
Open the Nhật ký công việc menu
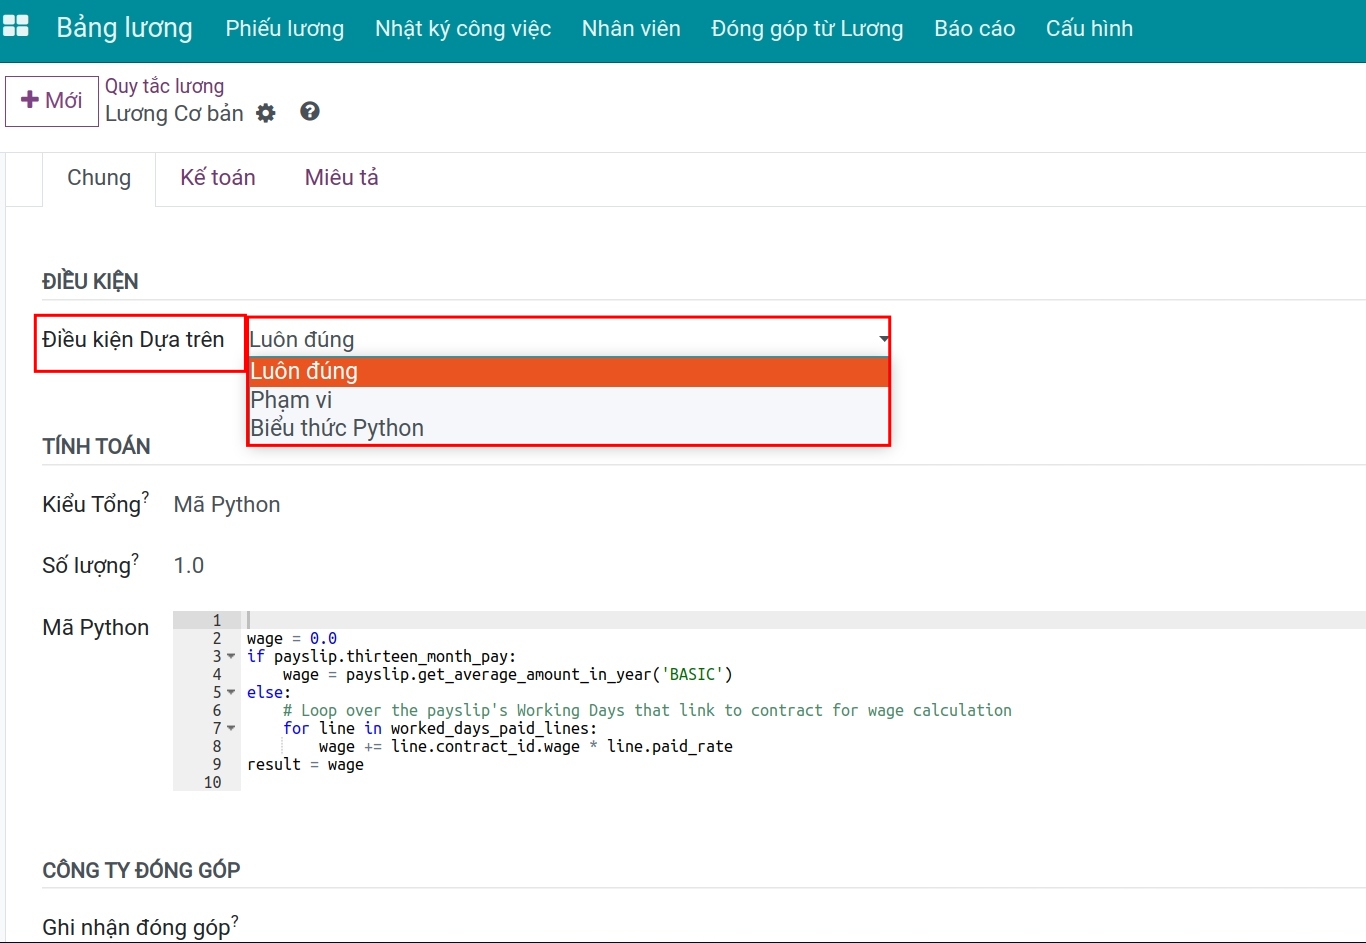[x=463, y=29]
